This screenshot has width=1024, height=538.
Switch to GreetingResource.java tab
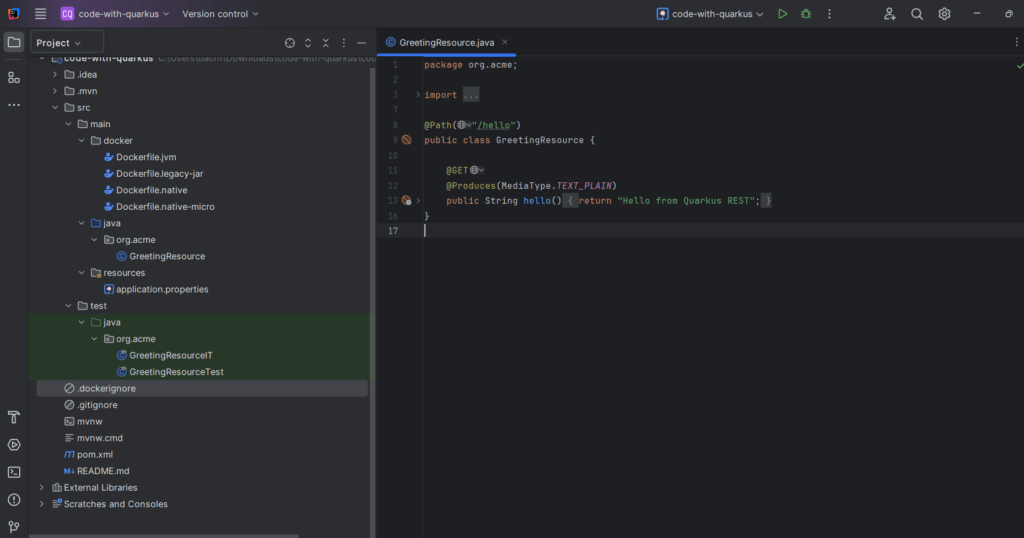click(x=447, y=42)
